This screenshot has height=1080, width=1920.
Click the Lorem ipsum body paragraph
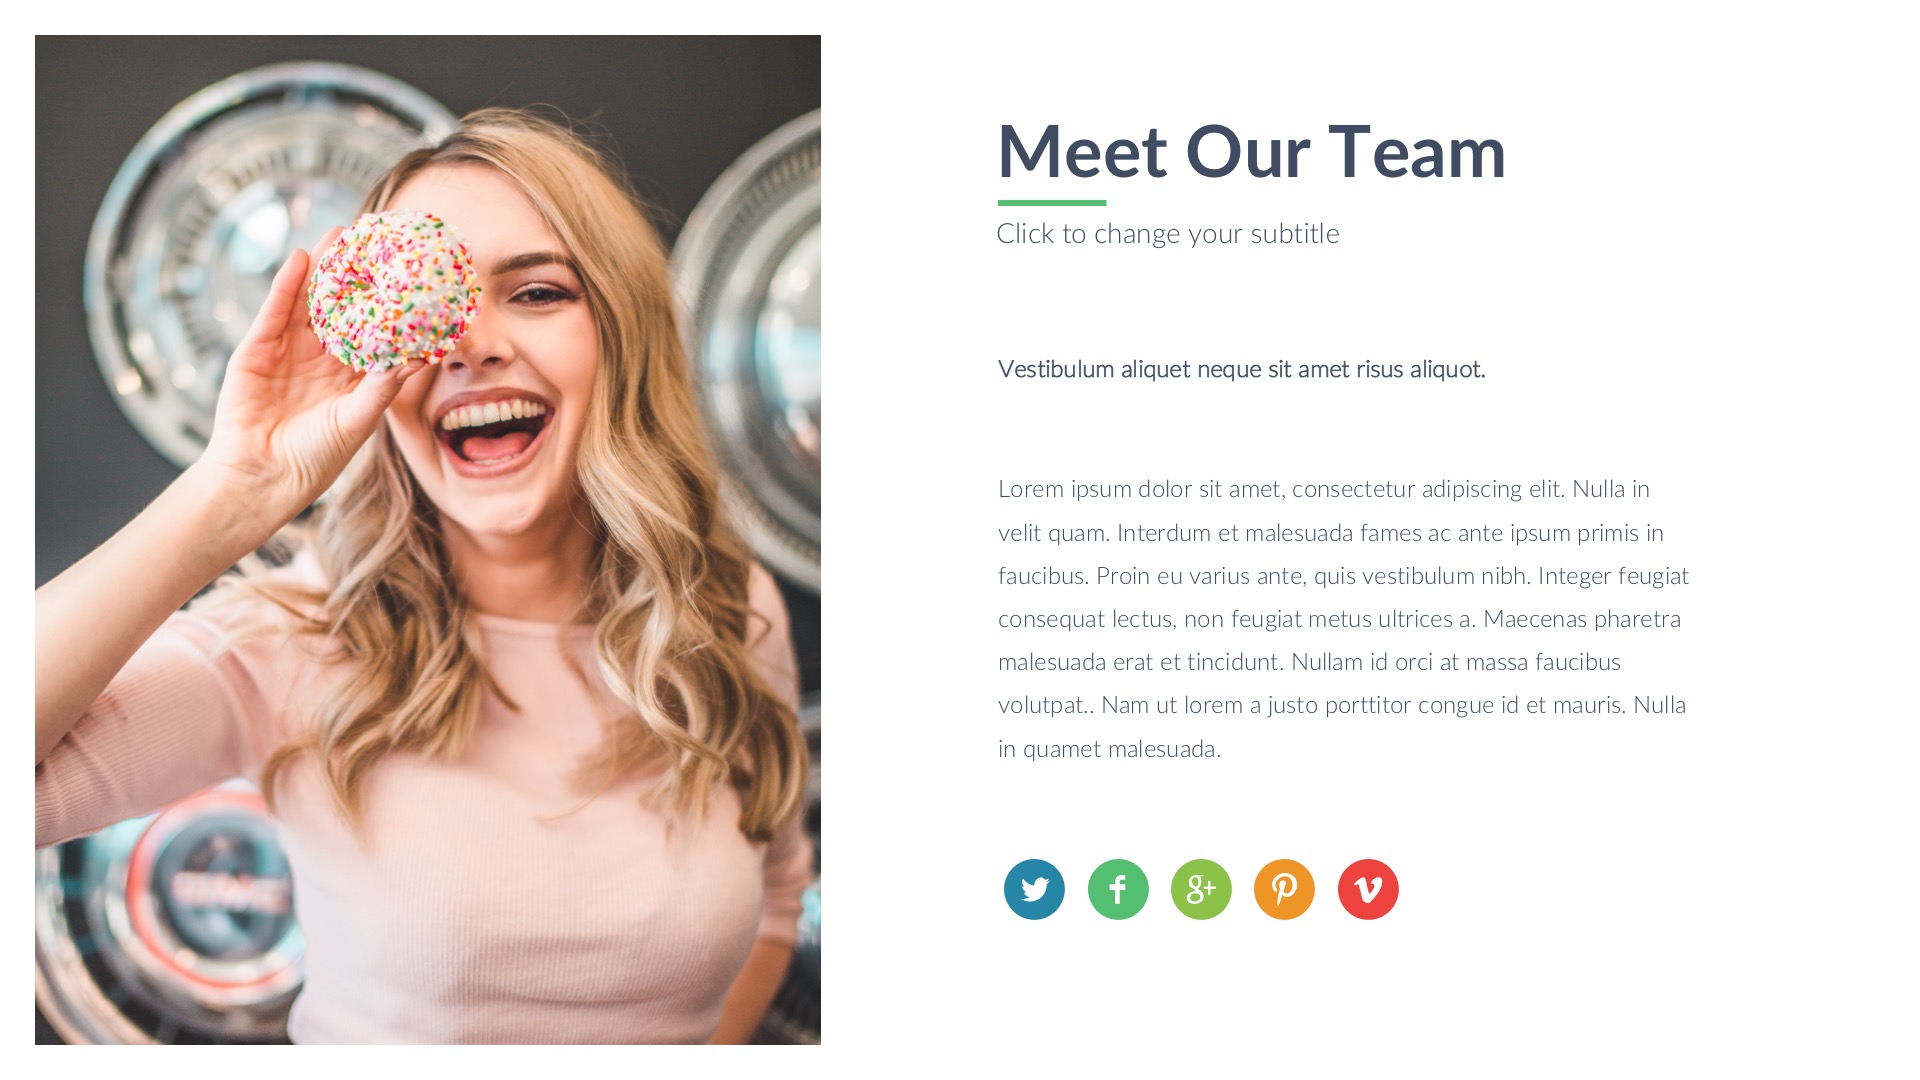coord(1343,618)
